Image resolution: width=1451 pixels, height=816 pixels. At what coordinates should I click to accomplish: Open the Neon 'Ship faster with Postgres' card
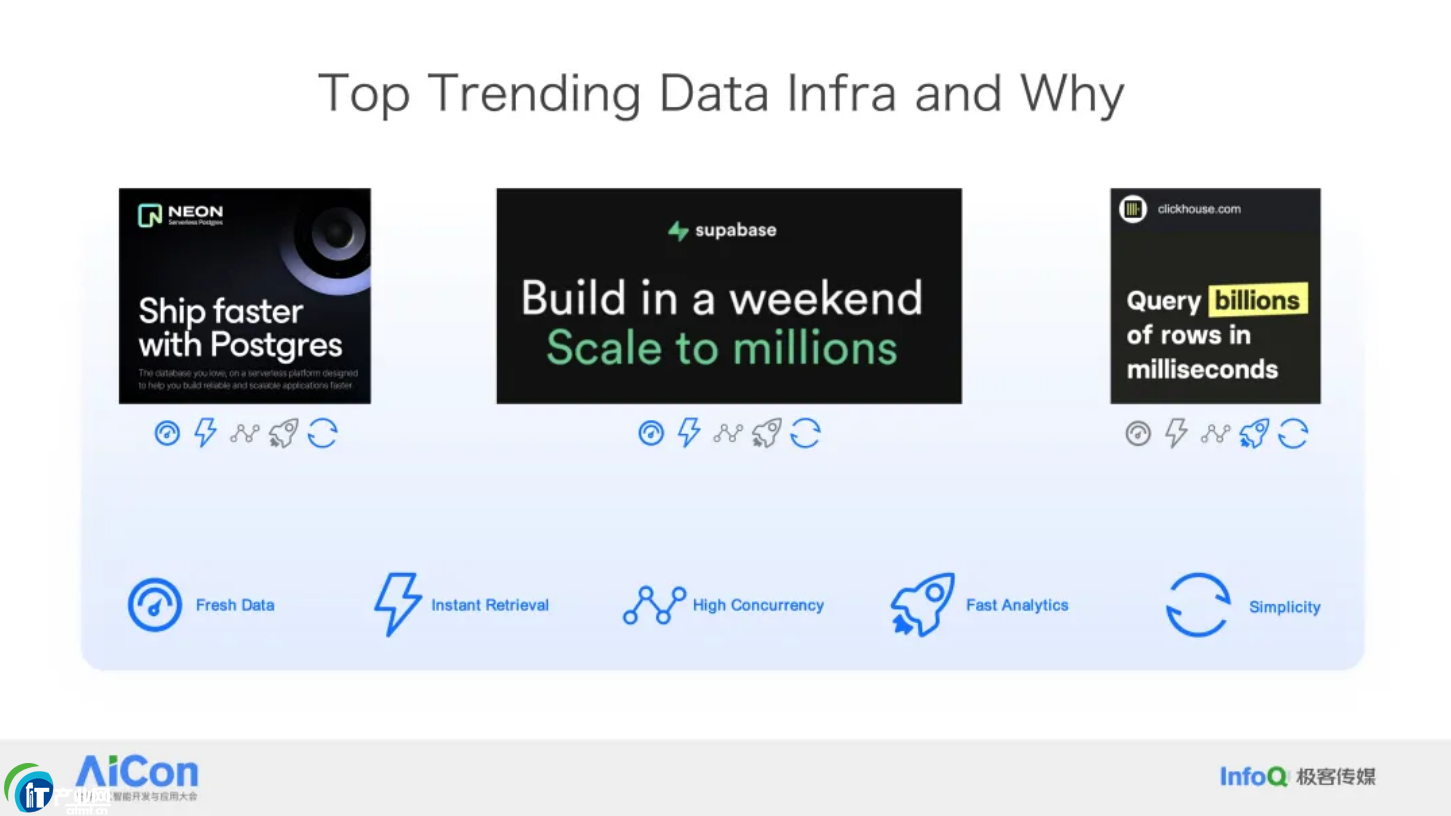[245, 296]
